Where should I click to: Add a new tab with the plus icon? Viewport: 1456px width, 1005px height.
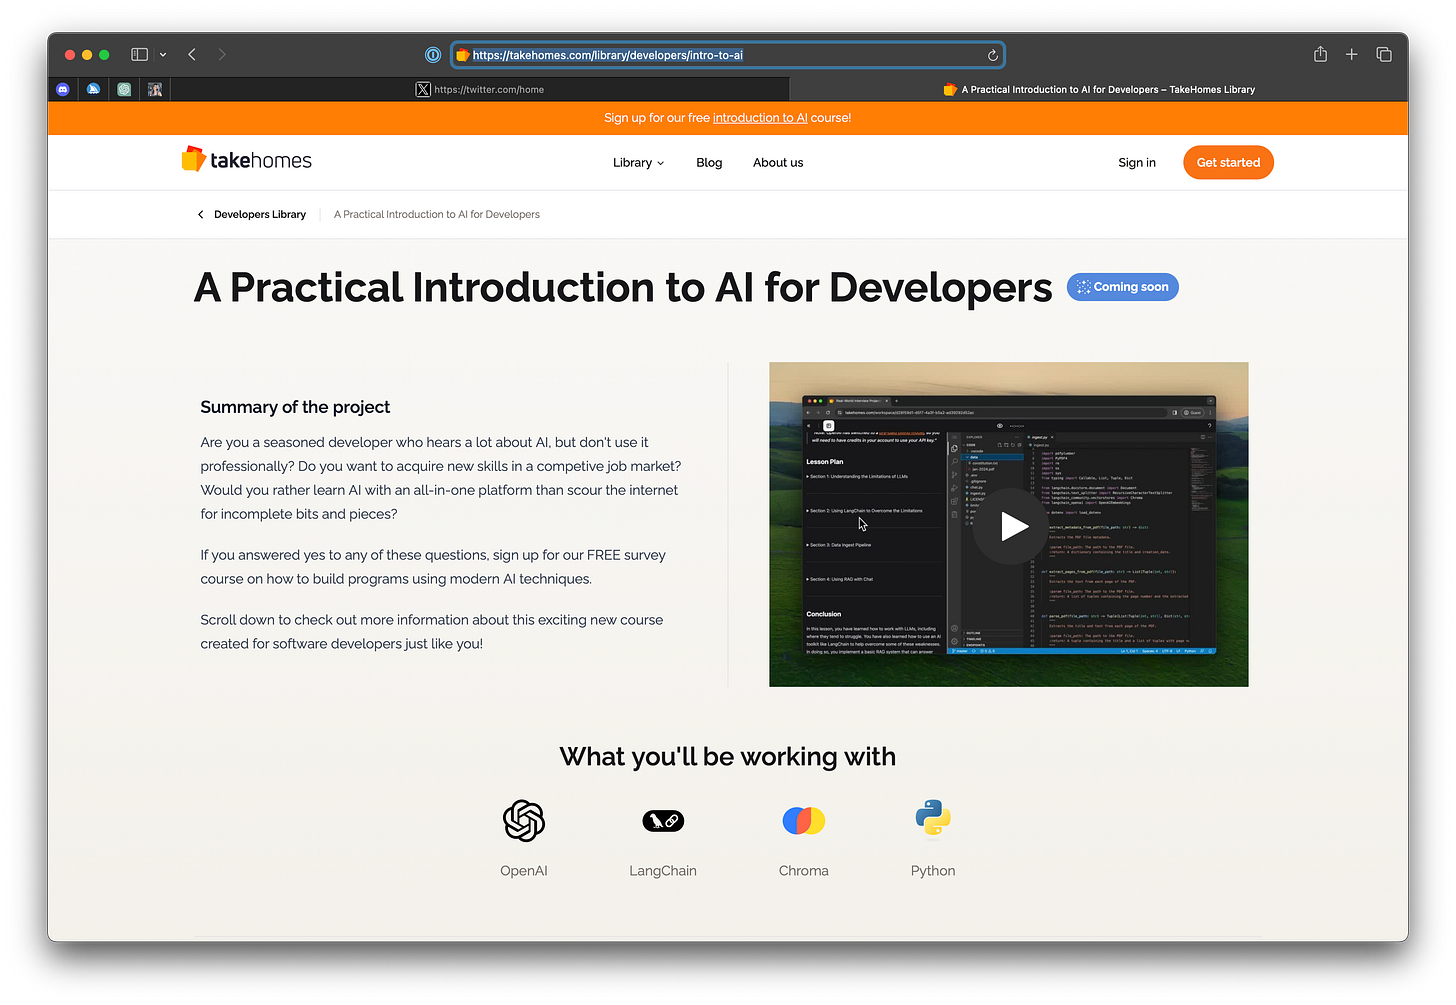point(1351,55)
